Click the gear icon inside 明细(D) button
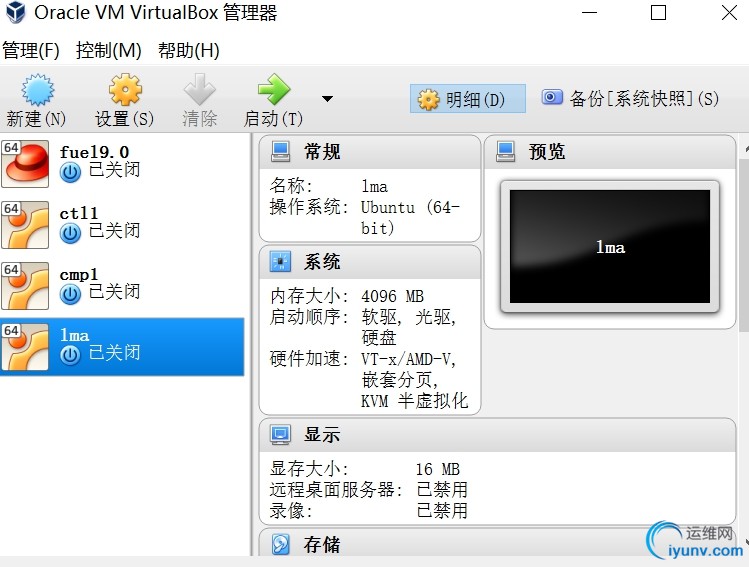The height and width of the screenshot is (567, 749). [428, 99]
